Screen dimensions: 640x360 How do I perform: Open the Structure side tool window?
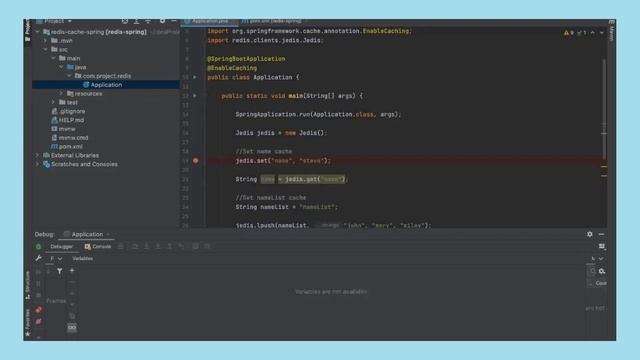pyautogui.click(x=27, y=285)
